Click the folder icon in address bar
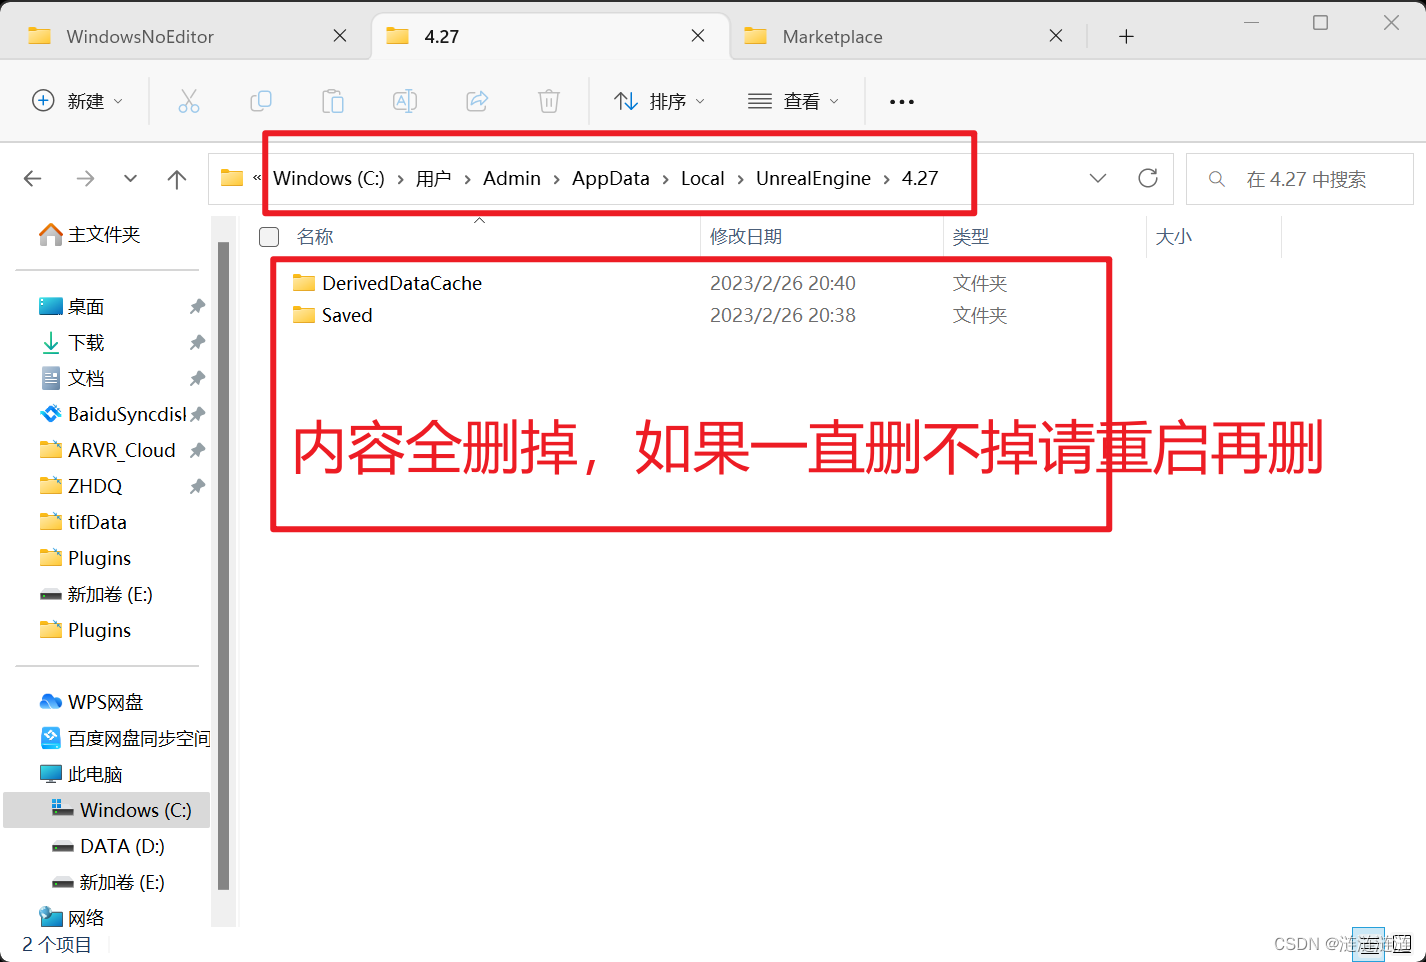1426x962 pixels. pos(232,178)
